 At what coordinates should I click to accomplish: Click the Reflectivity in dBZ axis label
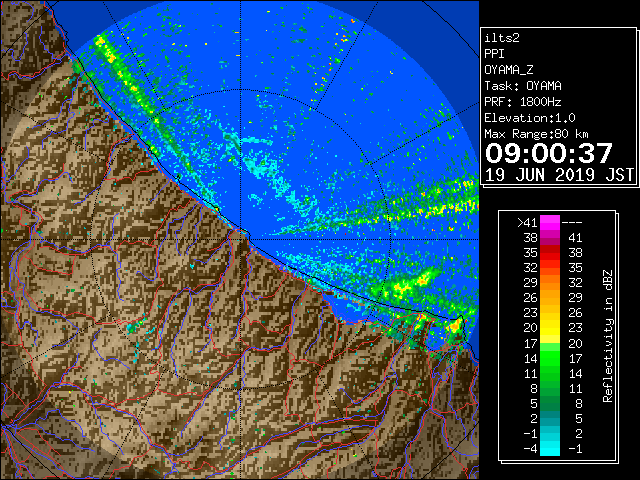pyautogui.click(x=608, y=336)
